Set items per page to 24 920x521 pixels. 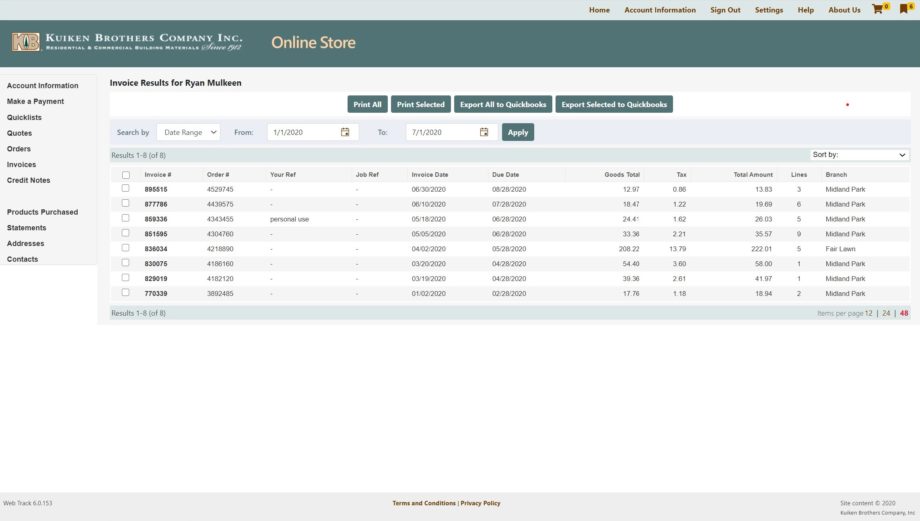[886, 313]
